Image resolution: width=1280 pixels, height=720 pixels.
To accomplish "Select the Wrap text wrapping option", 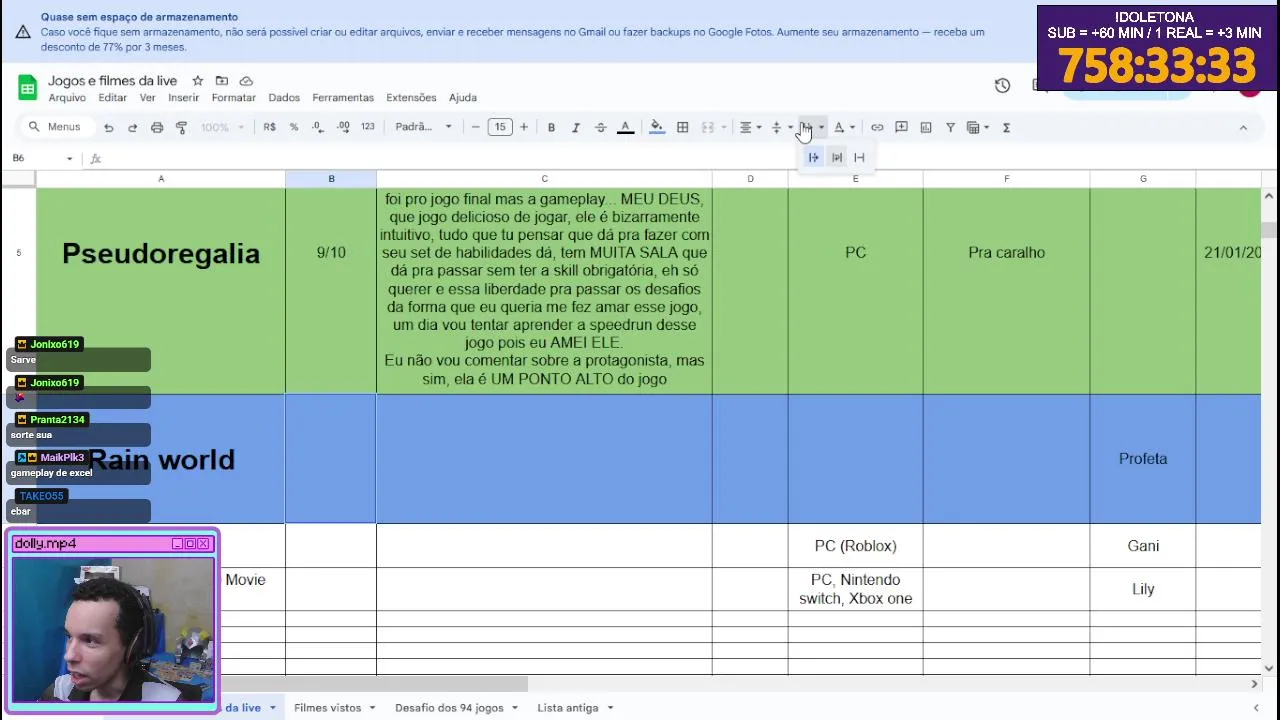I will 837,157.
